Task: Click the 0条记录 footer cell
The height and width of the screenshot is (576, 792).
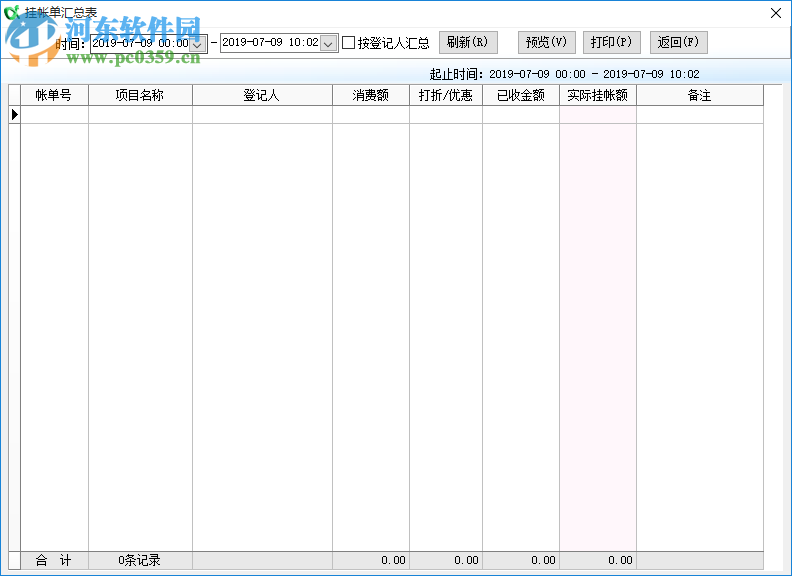Action: (x=140, y=560)
